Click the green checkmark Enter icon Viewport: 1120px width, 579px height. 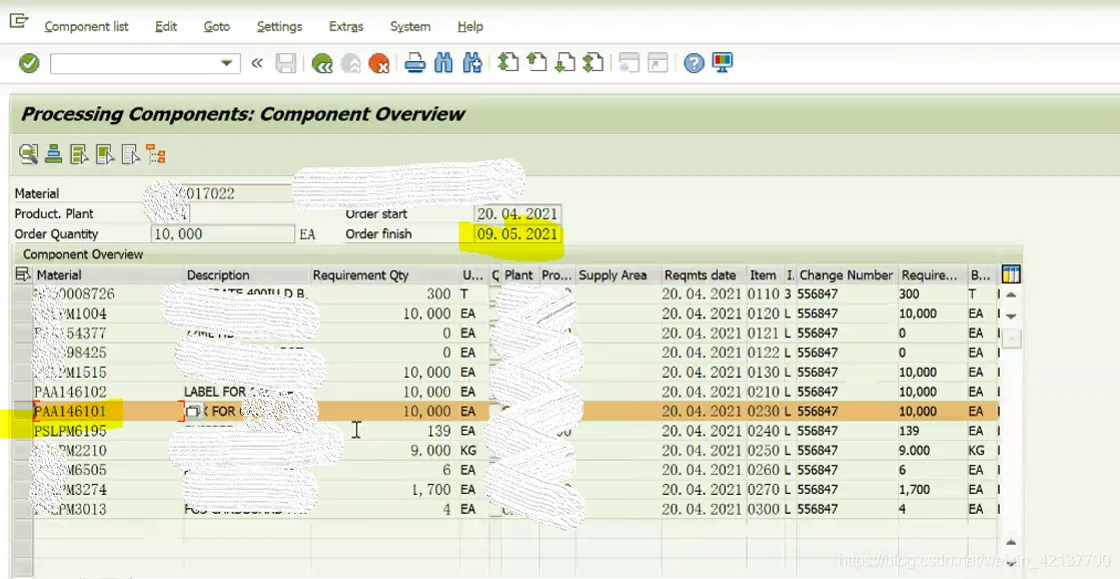tap(29, 64)
